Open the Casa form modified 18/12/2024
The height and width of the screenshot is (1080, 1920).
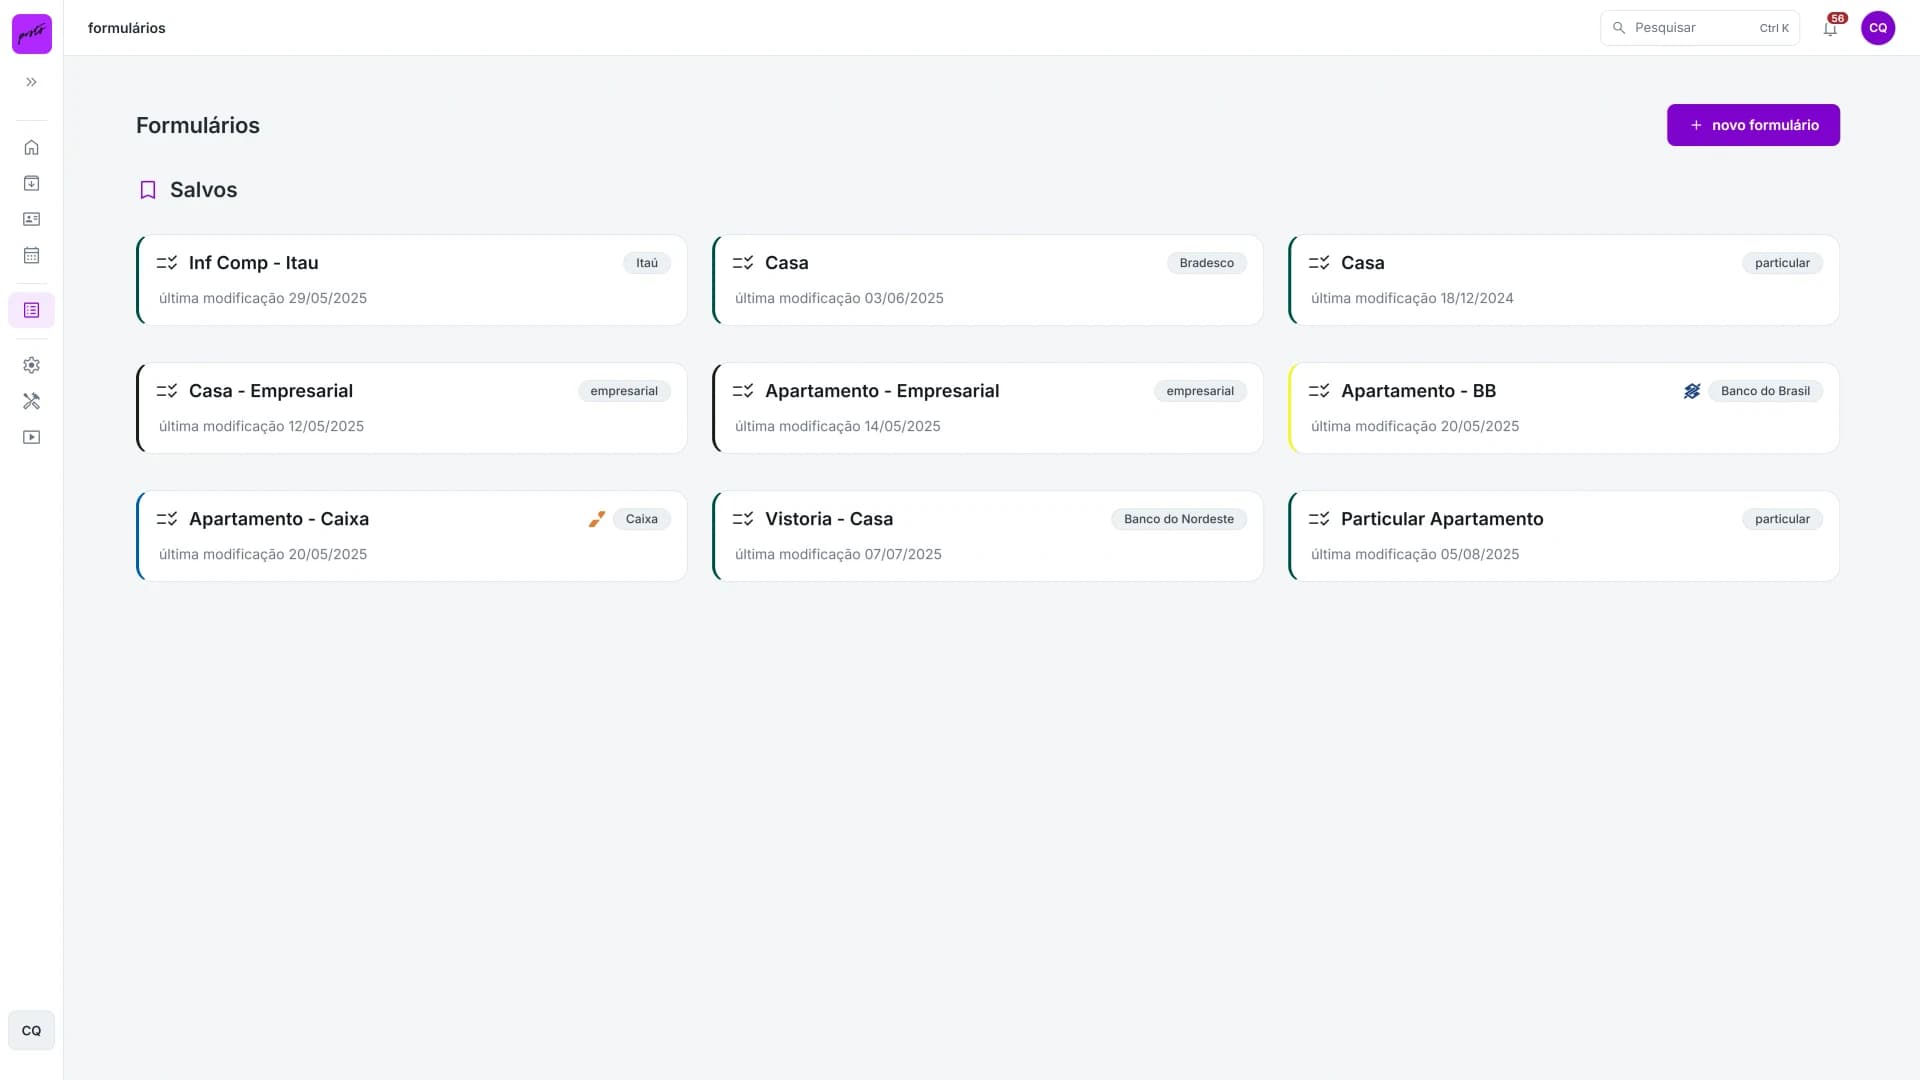coord(1564,280)
